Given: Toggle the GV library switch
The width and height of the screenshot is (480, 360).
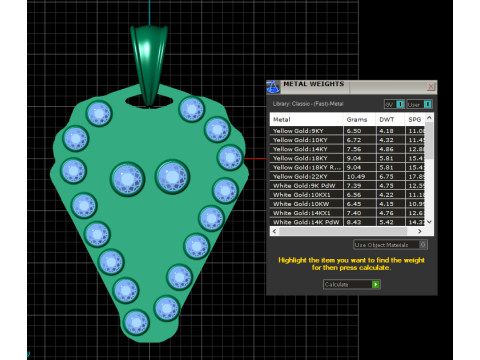Looking at the screenshot, I should pos(394,104).
